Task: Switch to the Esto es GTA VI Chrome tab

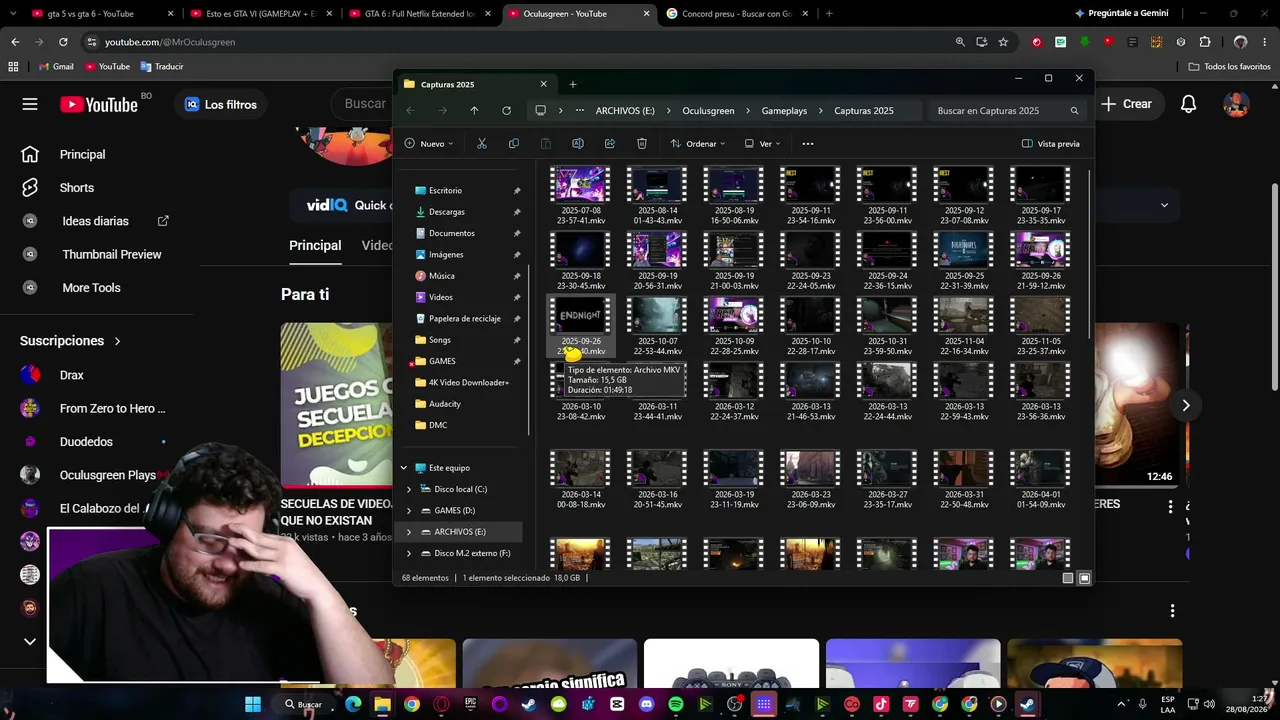Action: [263, 14]
